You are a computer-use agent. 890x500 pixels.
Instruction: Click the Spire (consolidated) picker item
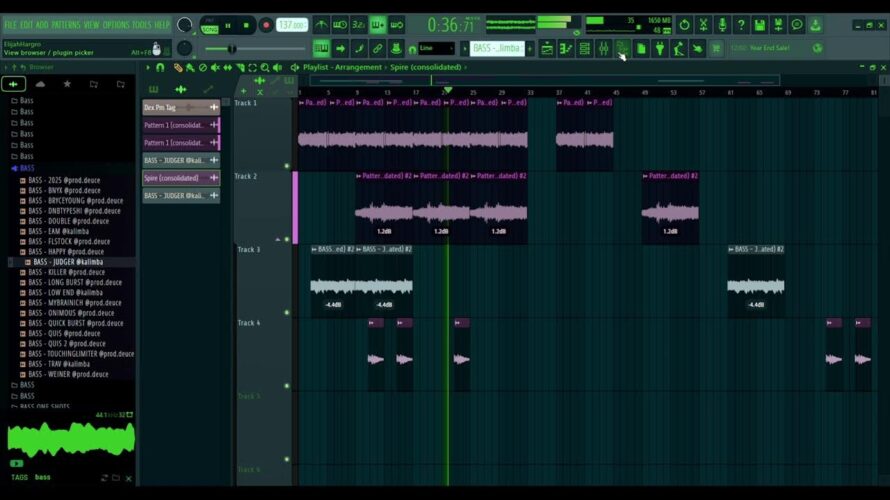(x=181, y=178)
